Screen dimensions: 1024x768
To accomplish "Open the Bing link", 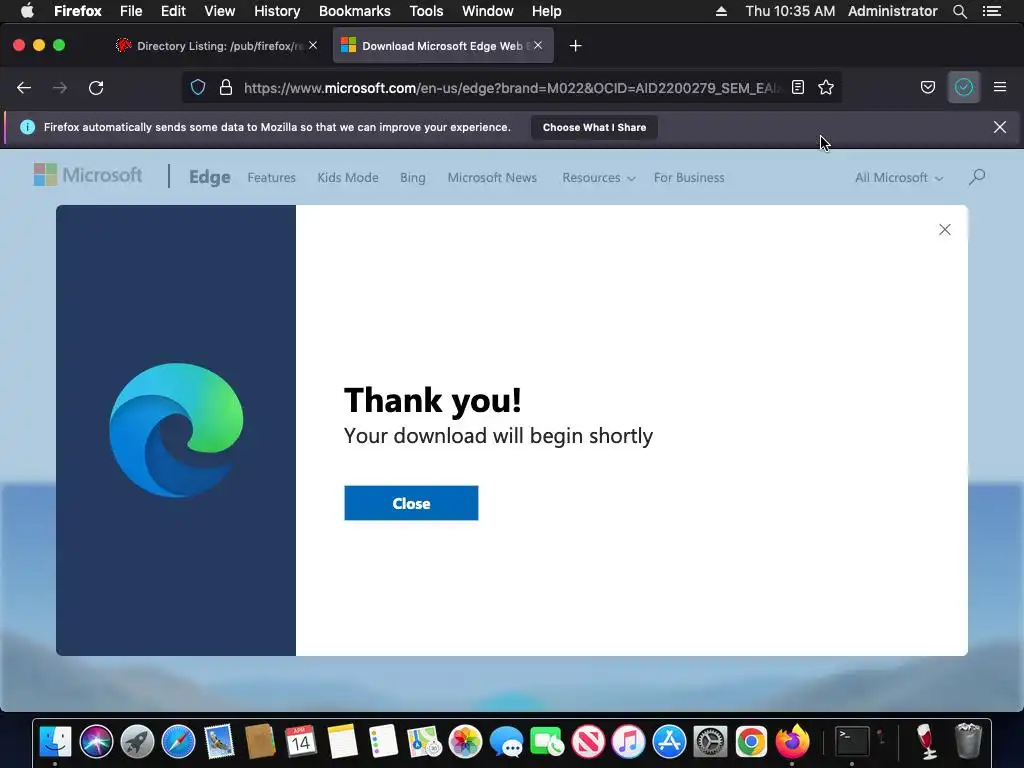I will (x=413, y=178).
